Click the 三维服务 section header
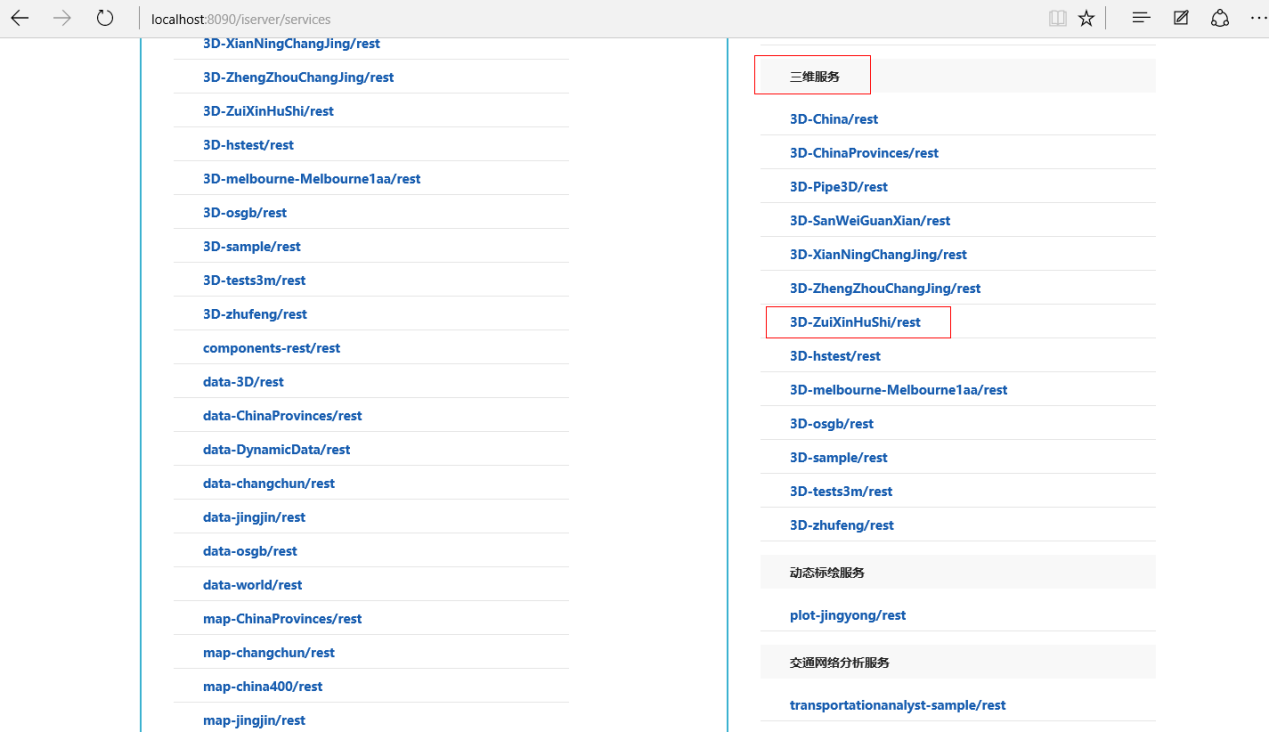1269x732 pixels. (x=814, y=76)
